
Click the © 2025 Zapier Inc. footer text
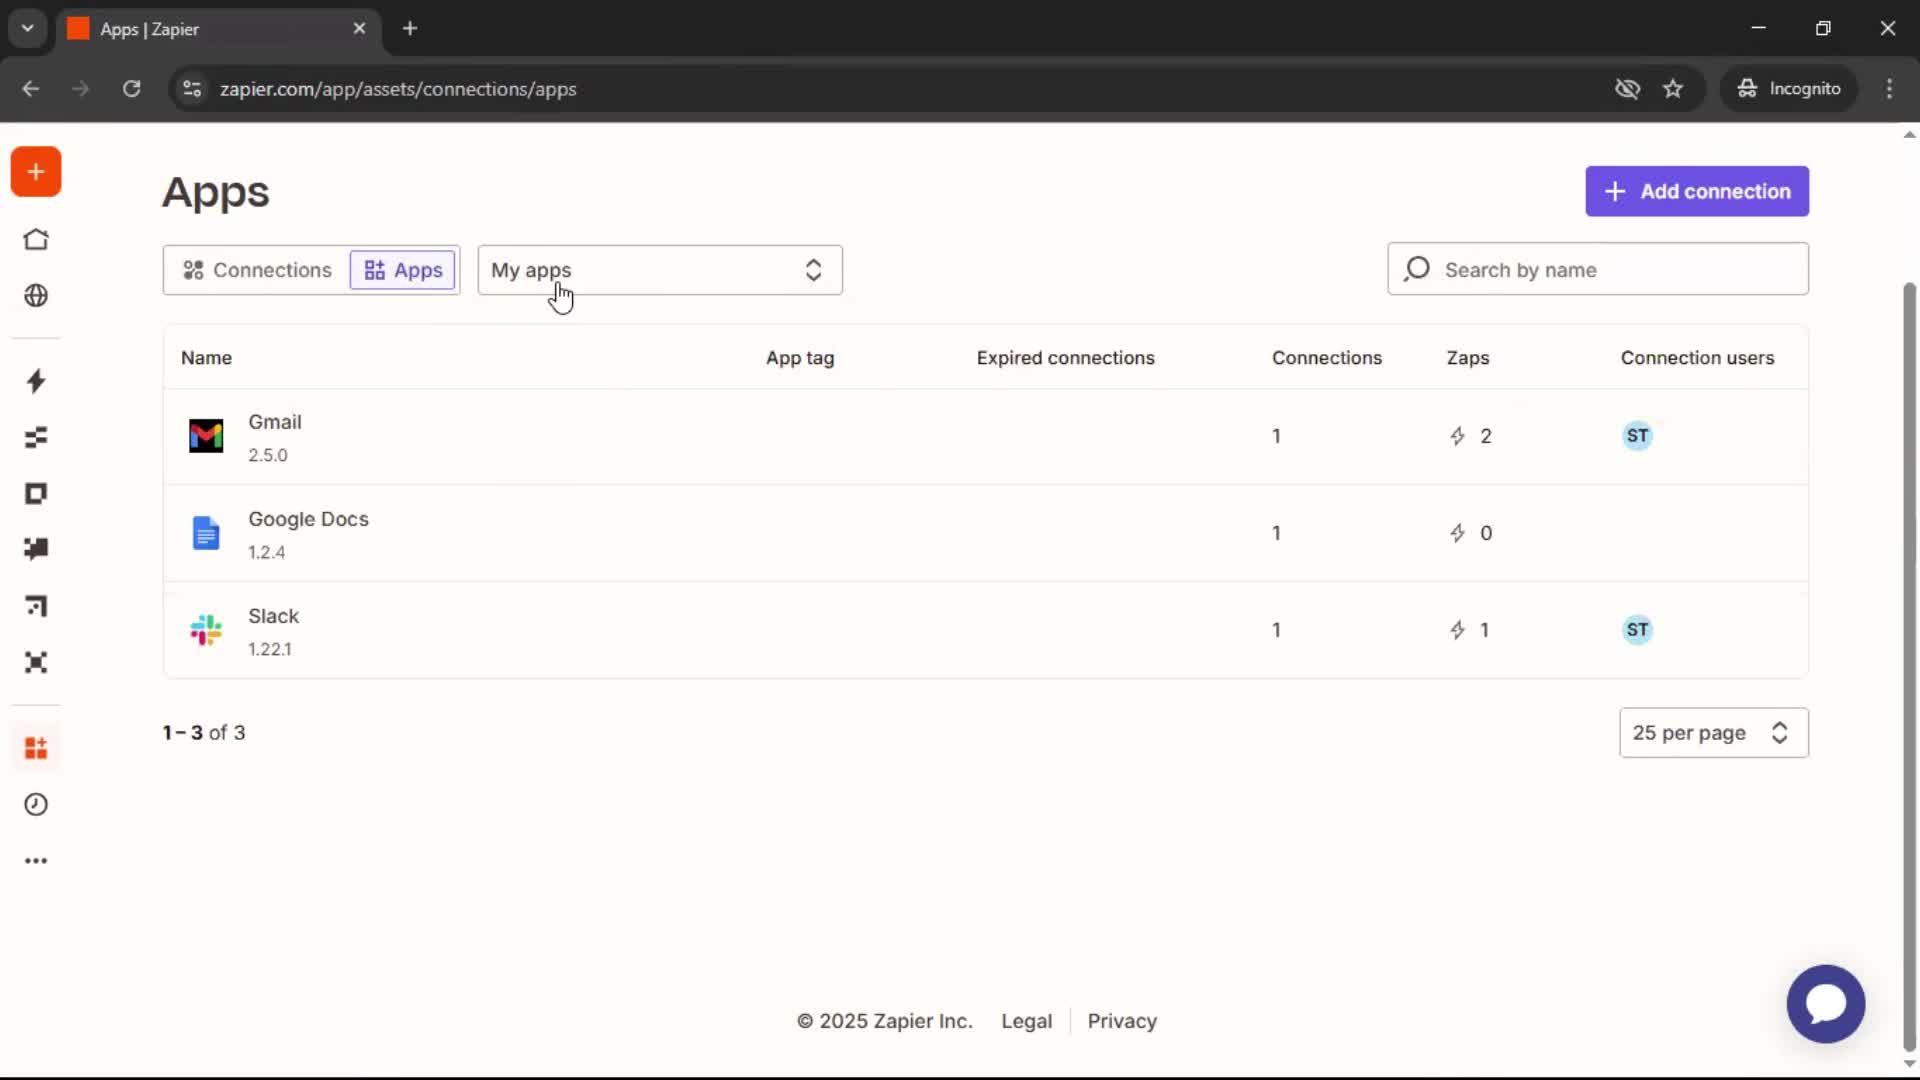tap(885, 1021)
